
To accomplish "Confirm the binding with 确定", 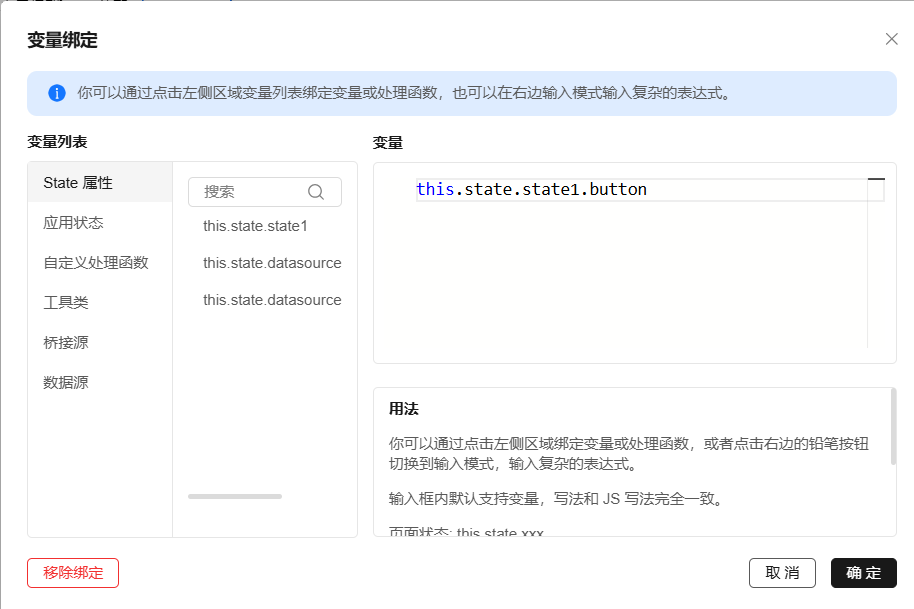I will tap(863, 573).
